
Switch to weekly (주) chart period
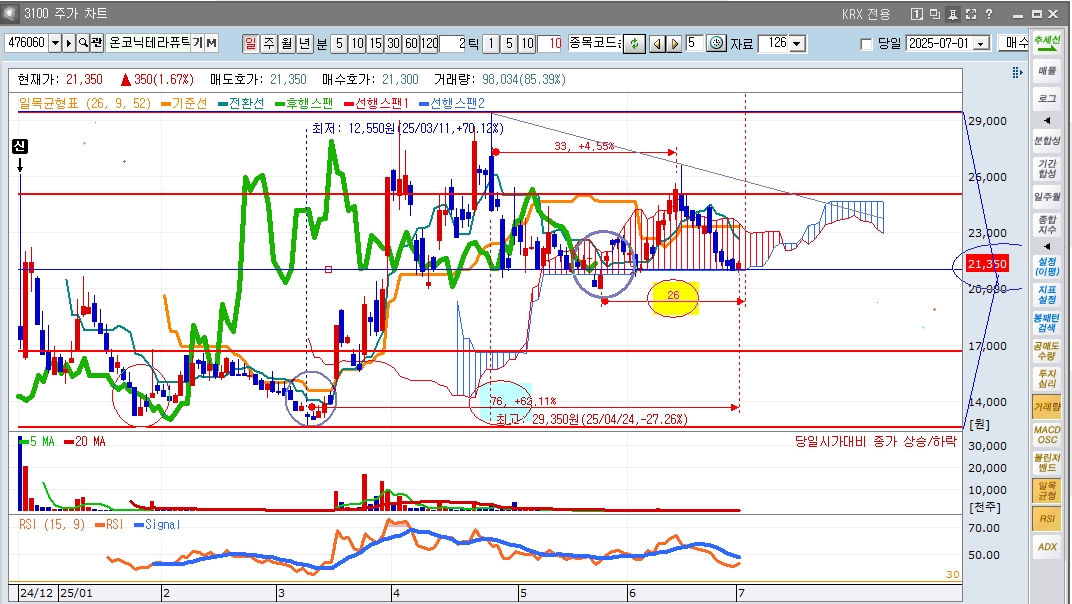coord(268,44)
